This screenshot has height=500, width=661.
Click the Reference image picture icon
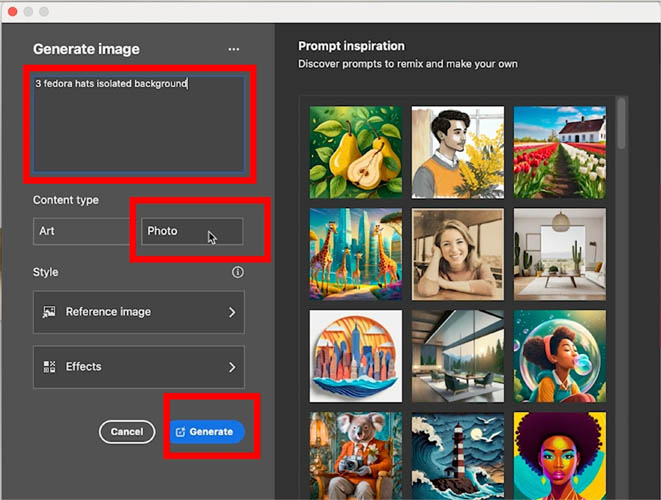tap(49, 312)
